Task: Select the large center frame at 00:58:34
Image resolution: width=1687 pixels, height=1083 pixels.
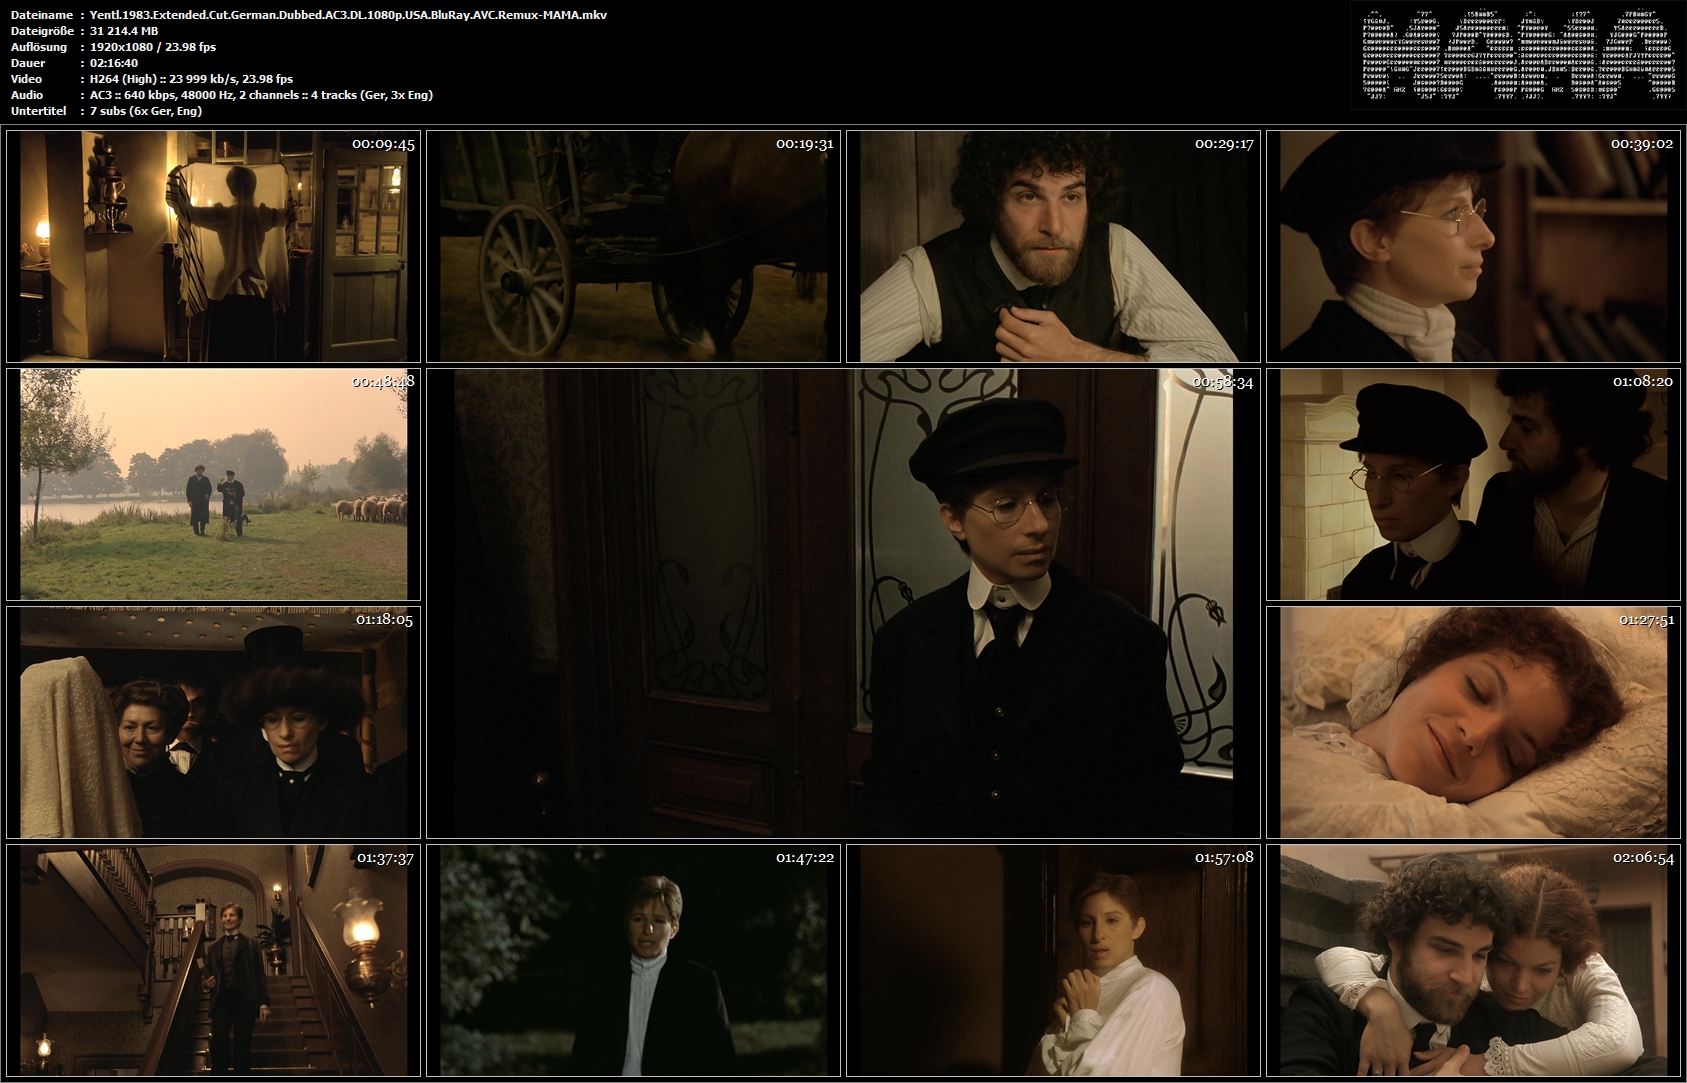Action: 843,603
